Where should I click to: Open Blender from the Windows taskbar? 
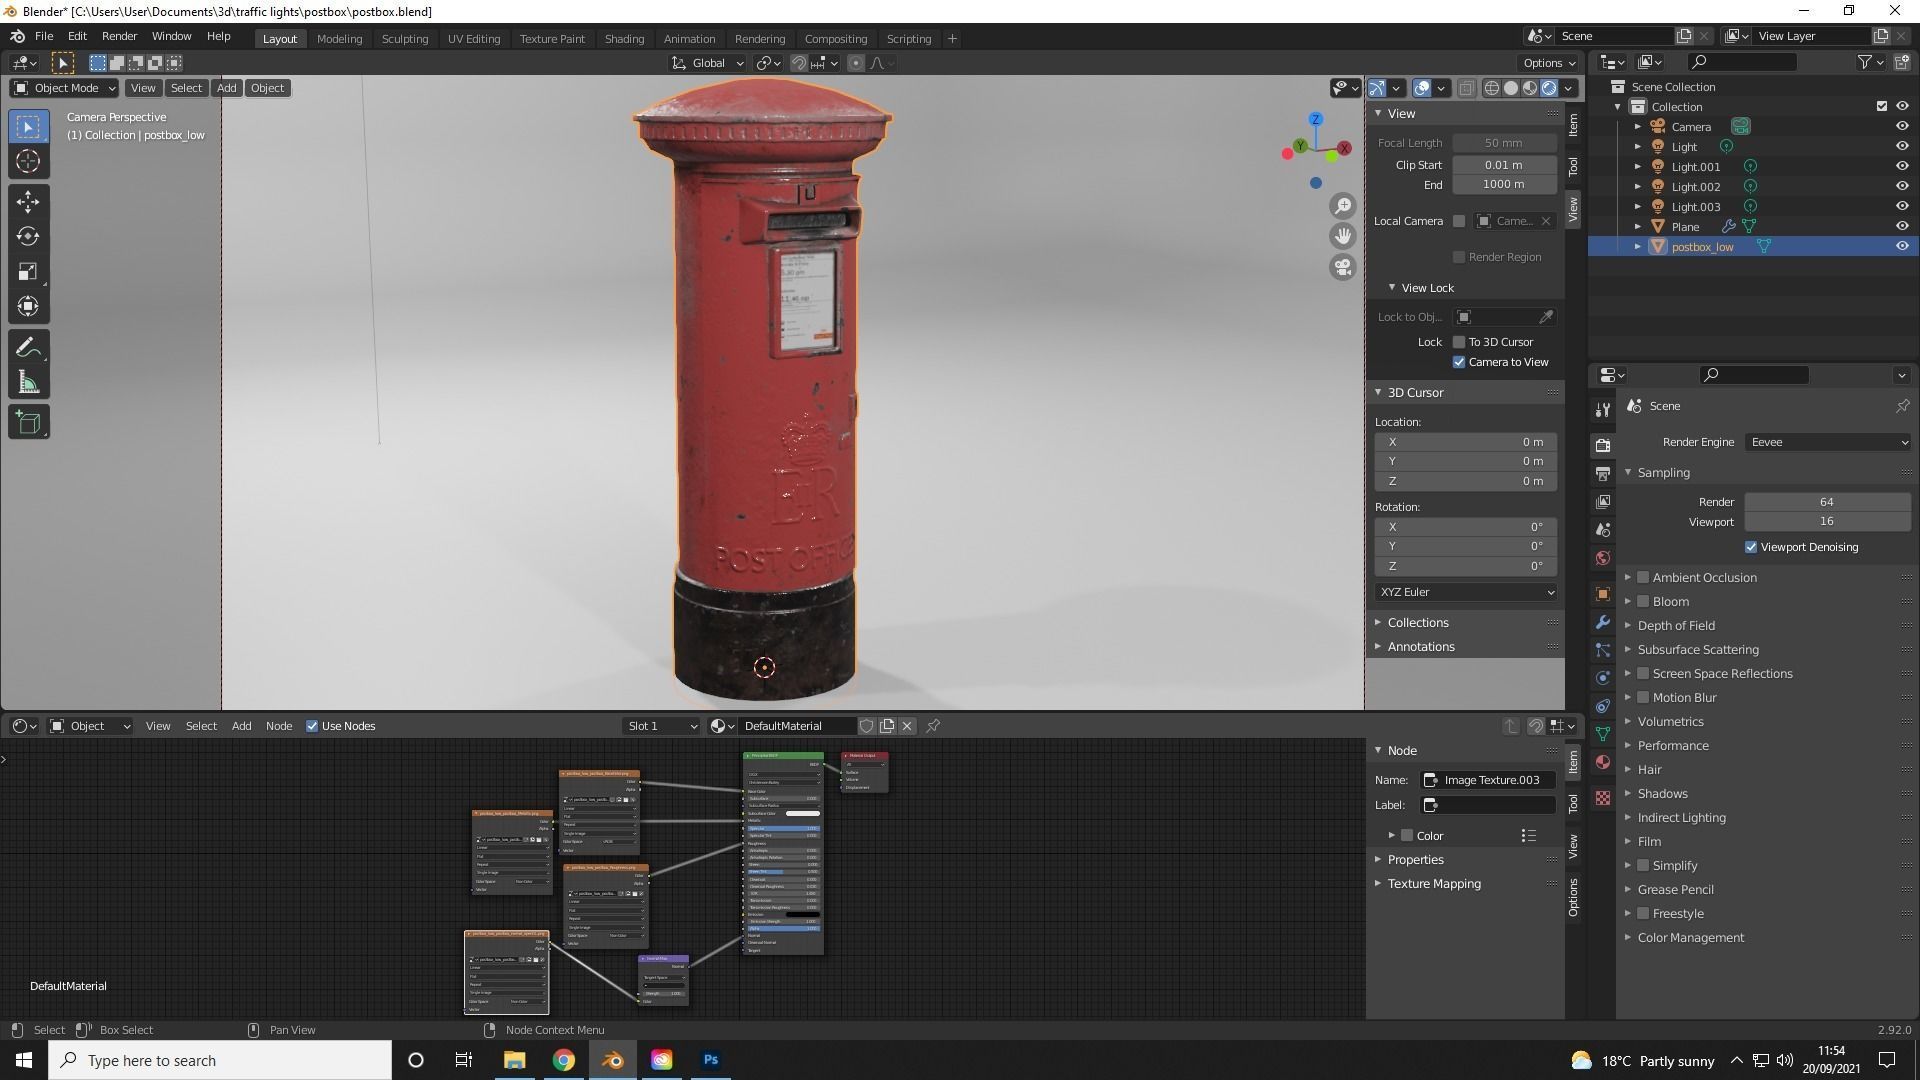pyautogui.click(x=613, y=1060)
